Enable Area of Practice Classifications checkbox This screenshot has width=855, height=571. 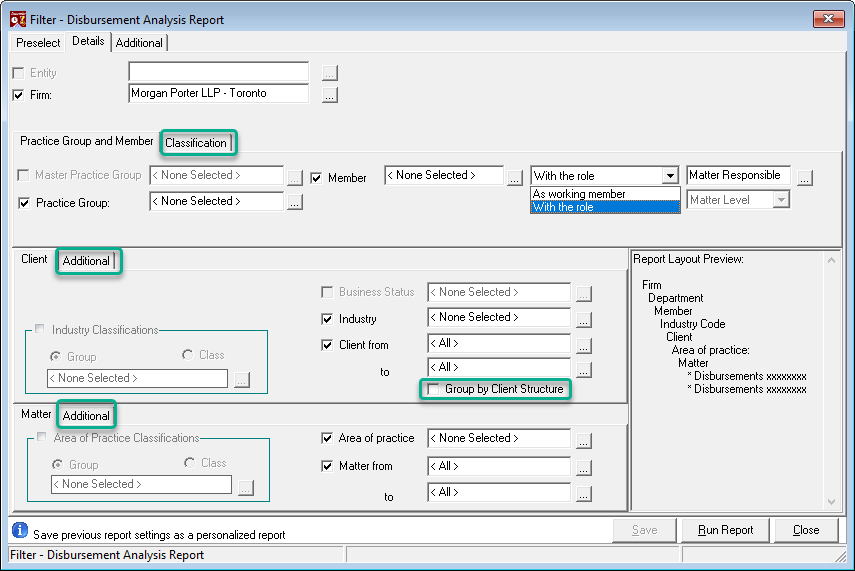tap(41, 436)
